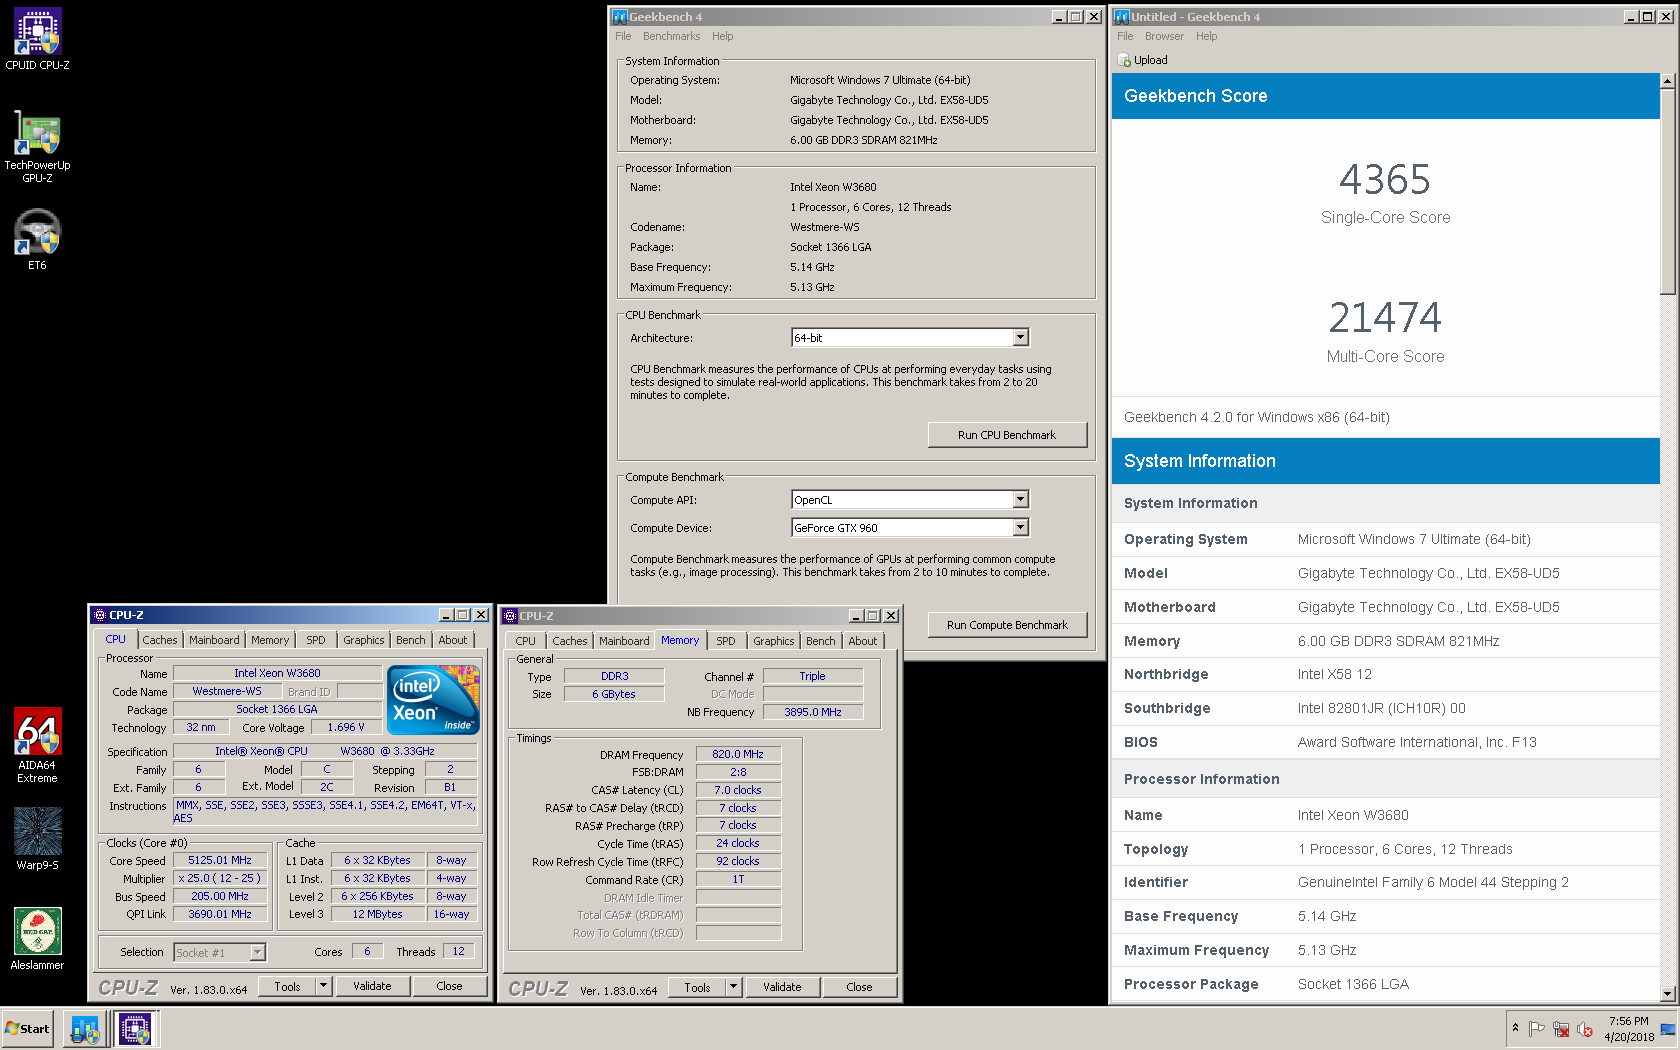1680x1050 pixels.
Task: Click the left CPU-Z window title icon
Action: pyautogui.click(x=99, y=615)
